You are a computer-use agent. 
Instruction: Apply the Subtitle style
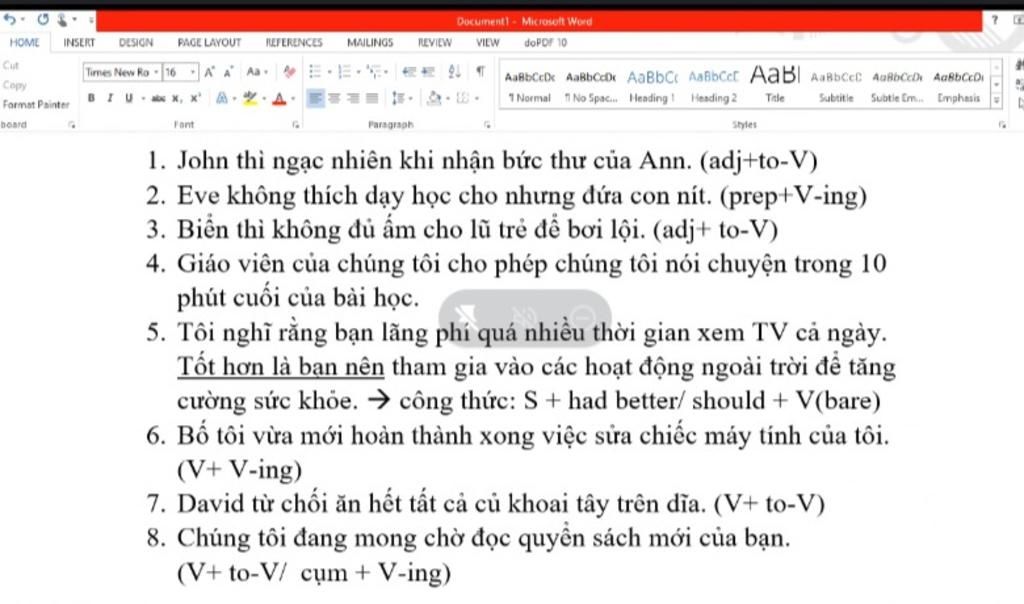(836, 86)
